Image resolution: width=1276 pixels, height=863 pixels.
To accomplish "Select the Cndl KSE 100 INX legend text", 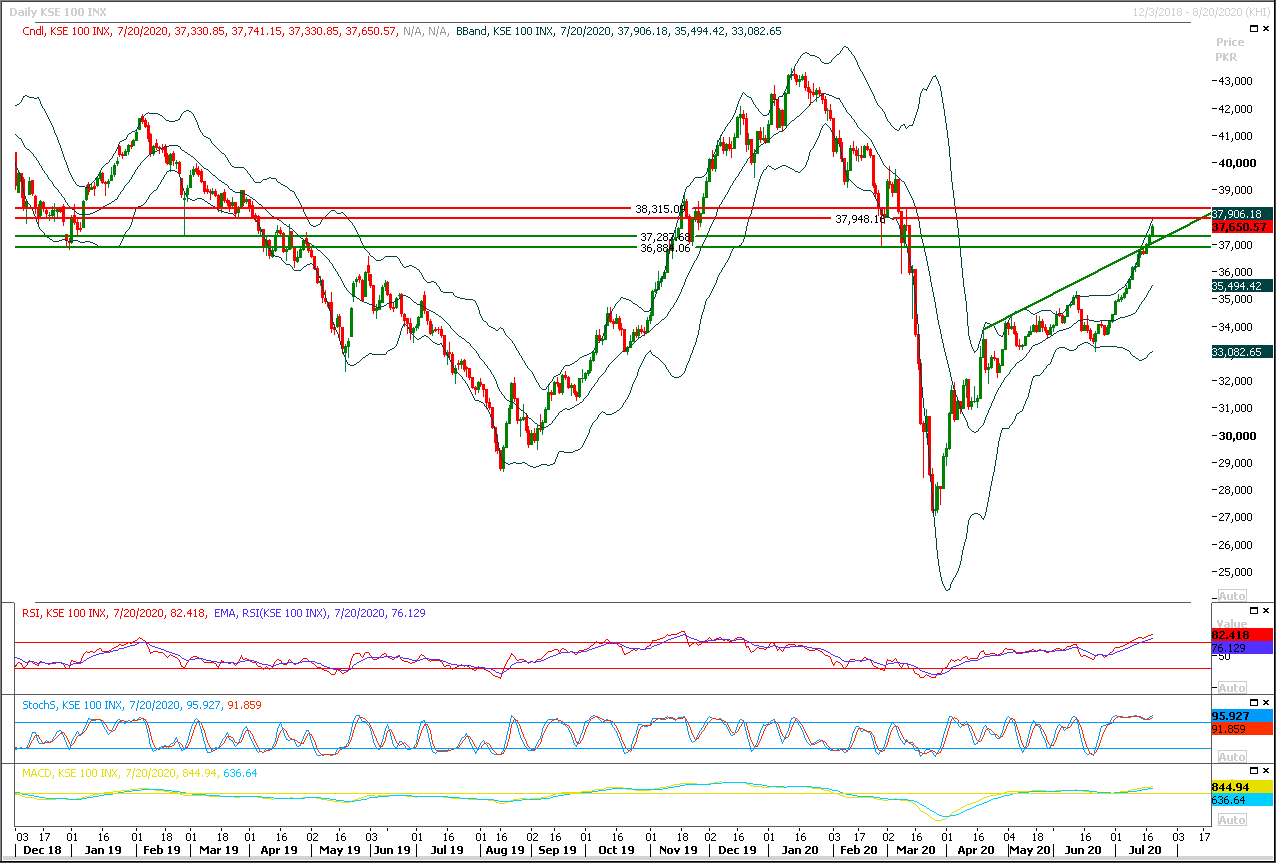I will [236, 32].
